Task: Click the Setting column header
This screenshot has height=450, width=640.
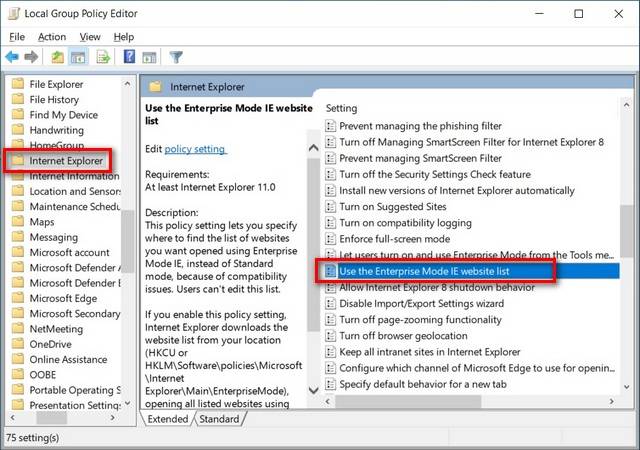Action: click(341, 108)
